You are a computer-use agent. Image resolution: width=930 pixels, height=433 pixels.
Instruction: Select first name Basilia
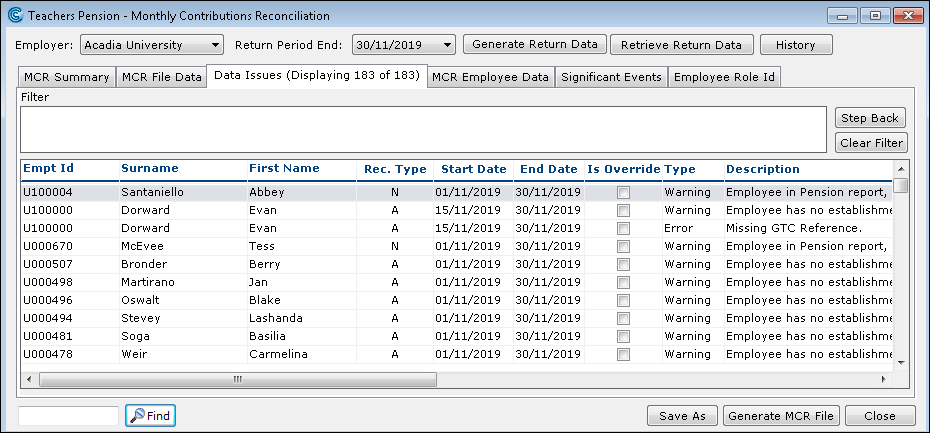(x=301, y=336)
